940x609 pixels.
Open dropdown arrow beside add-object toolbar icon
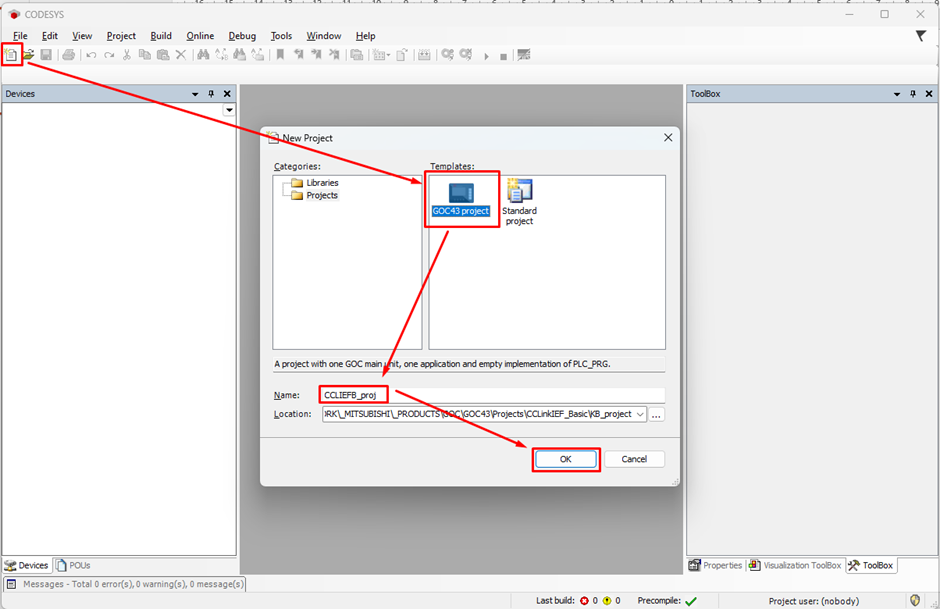388,56
